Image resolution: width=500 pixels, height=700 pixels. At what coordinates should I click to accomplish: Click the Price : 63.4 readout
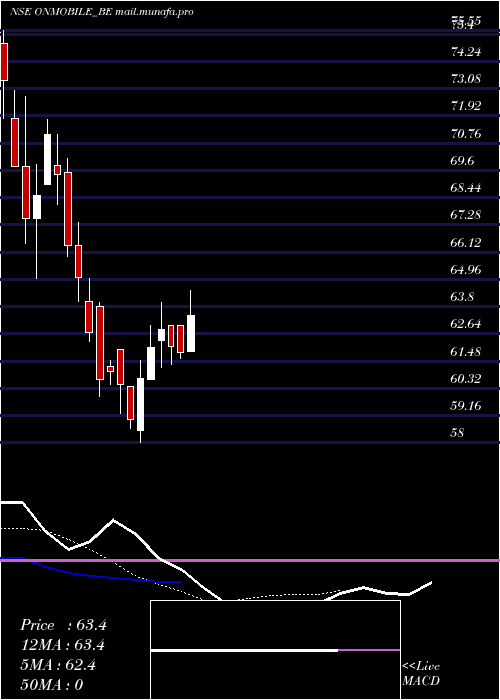pos(63,625)
